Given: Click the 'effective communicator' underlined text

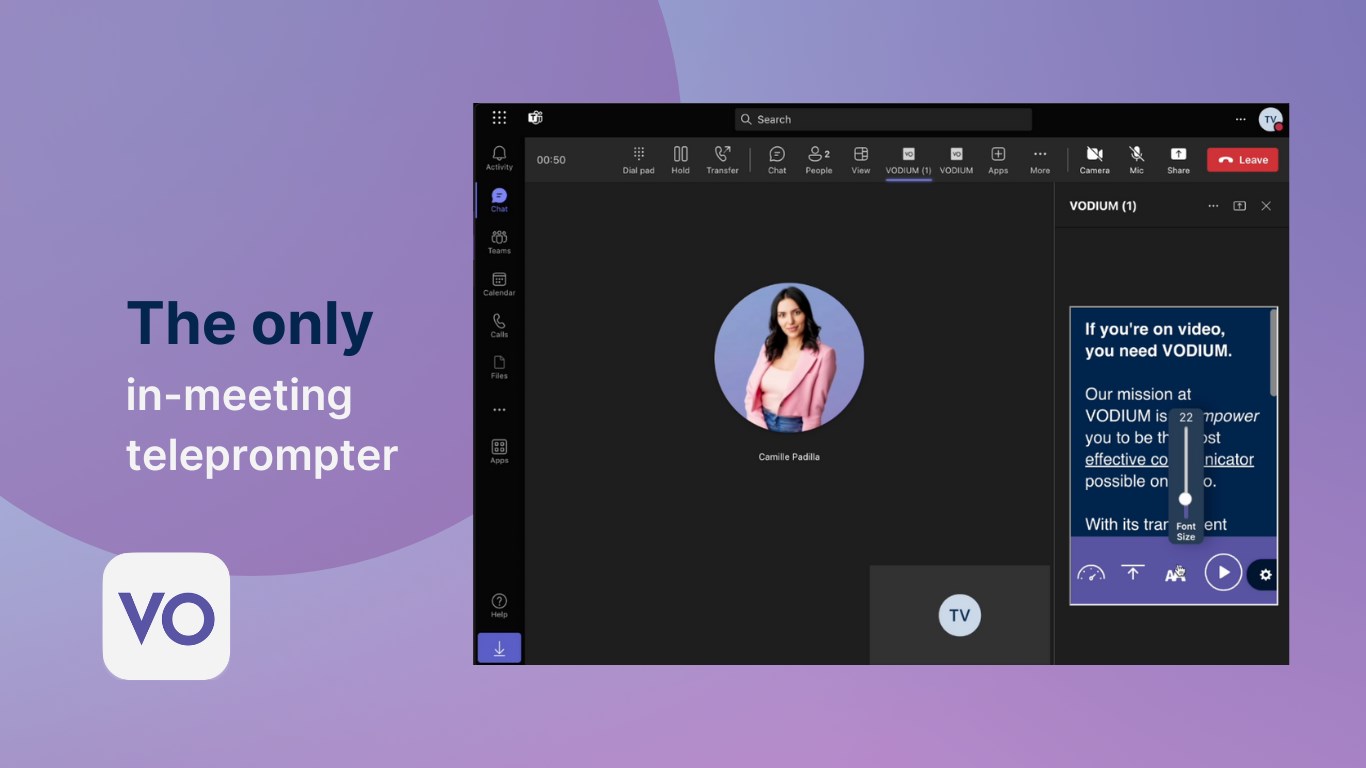Looking at the screenshot, I should pos(1169,459).
